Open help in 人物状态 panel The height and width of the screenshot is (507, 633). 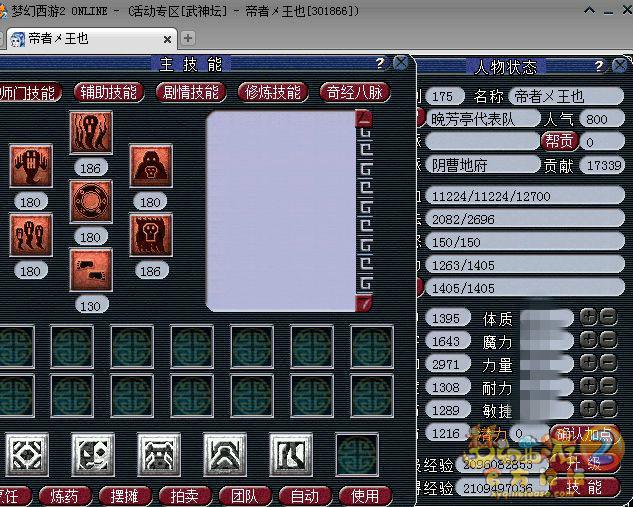[599, 65]
